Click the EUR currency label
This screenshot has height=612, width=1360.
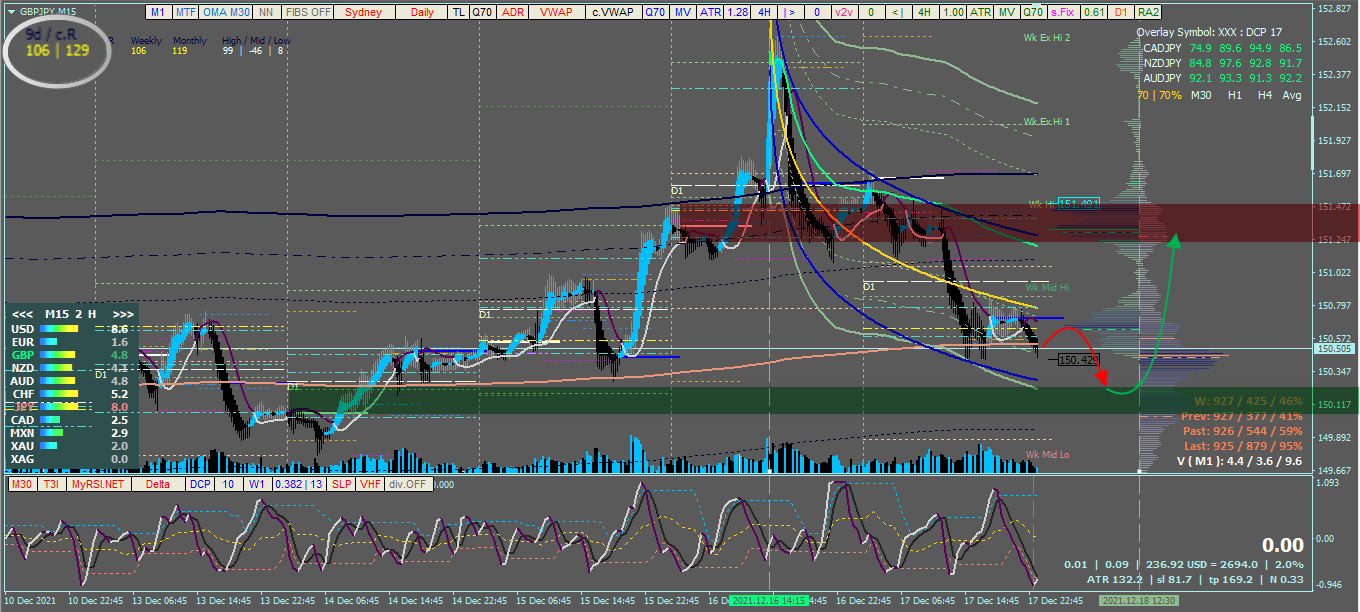pyautogui.click(x=21, y=342)
